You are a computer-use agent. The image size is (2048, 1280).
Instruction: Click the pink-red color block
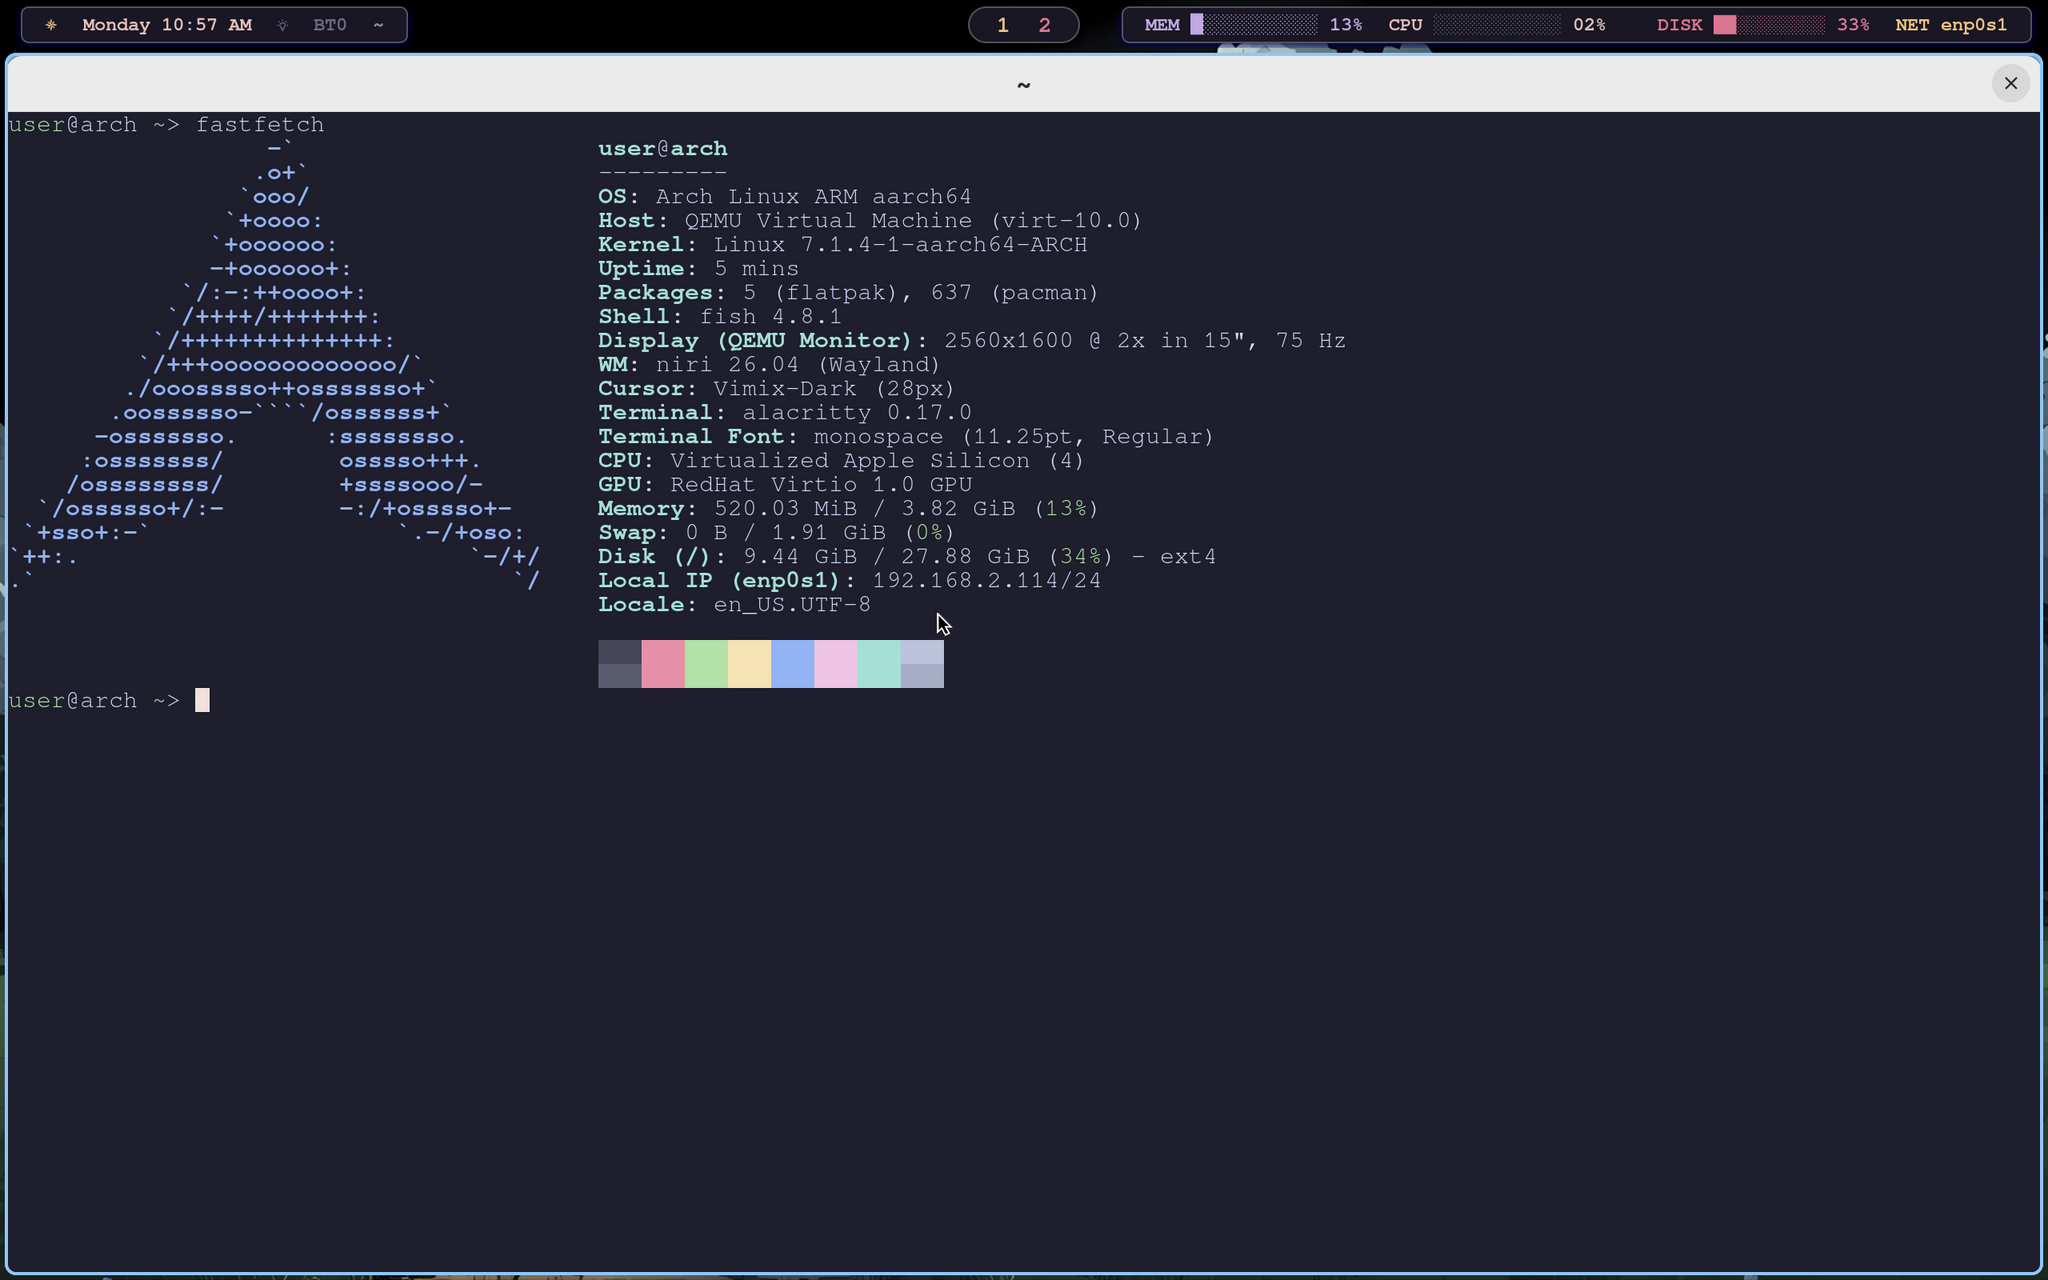663,664
